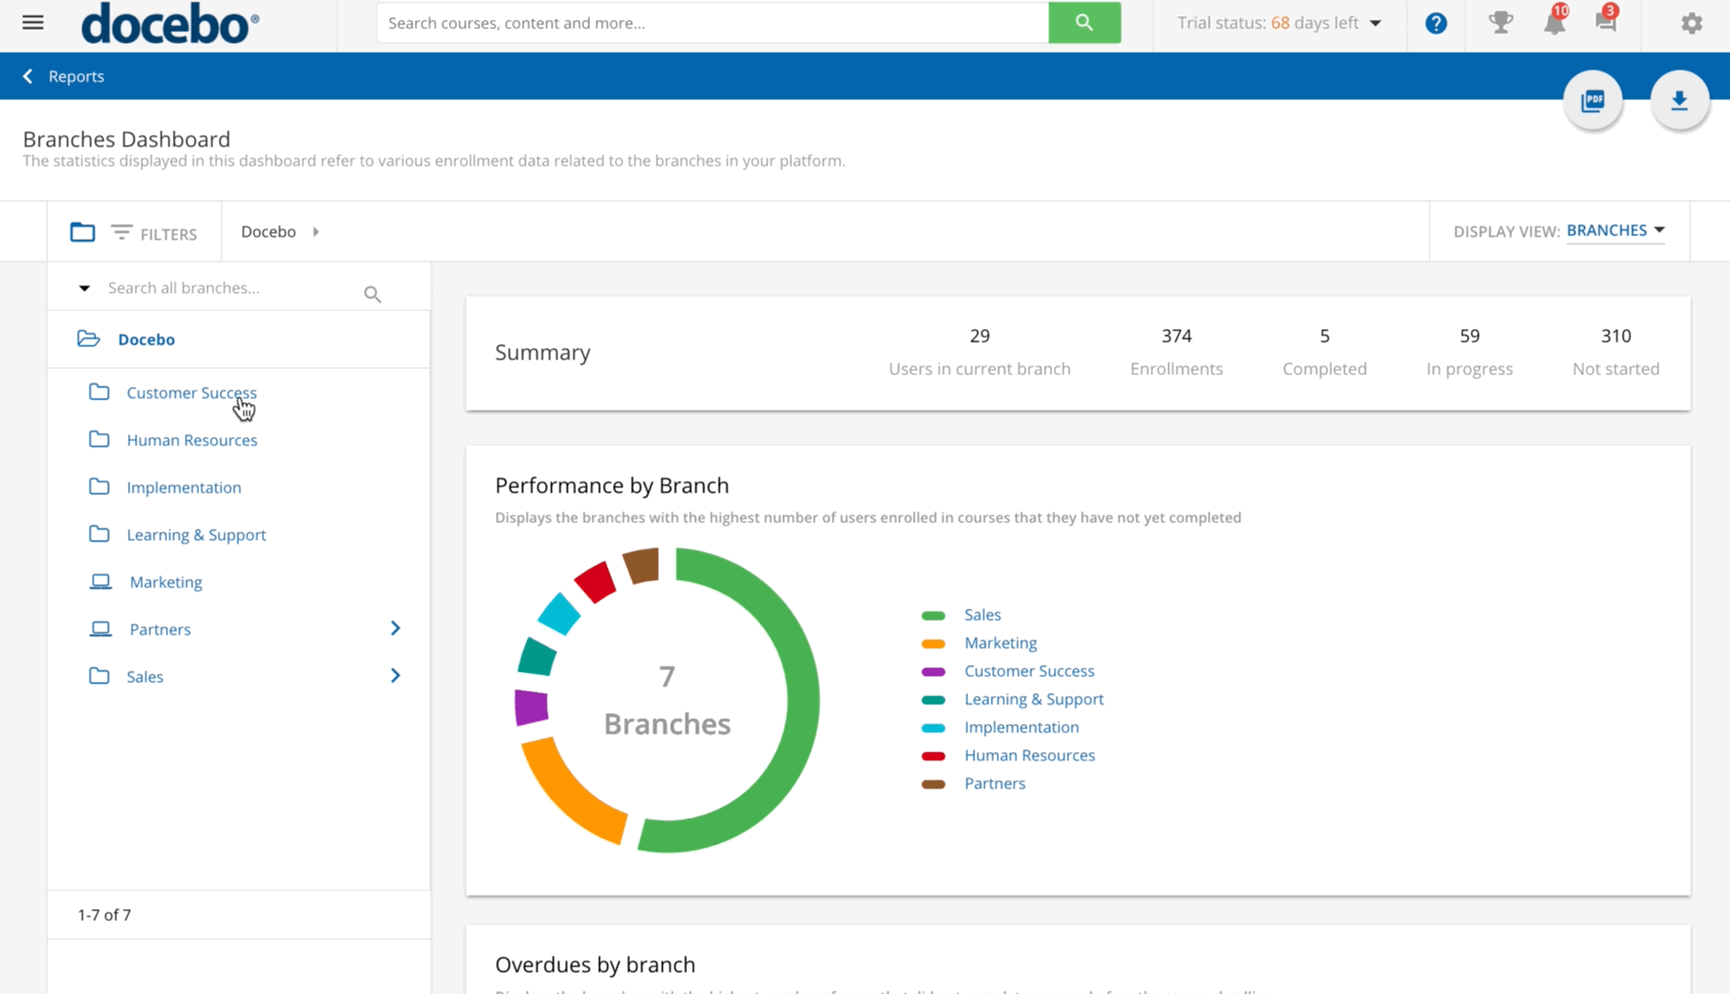Open the Filters panel
1730x994 pixels.
tap(154, 233)
